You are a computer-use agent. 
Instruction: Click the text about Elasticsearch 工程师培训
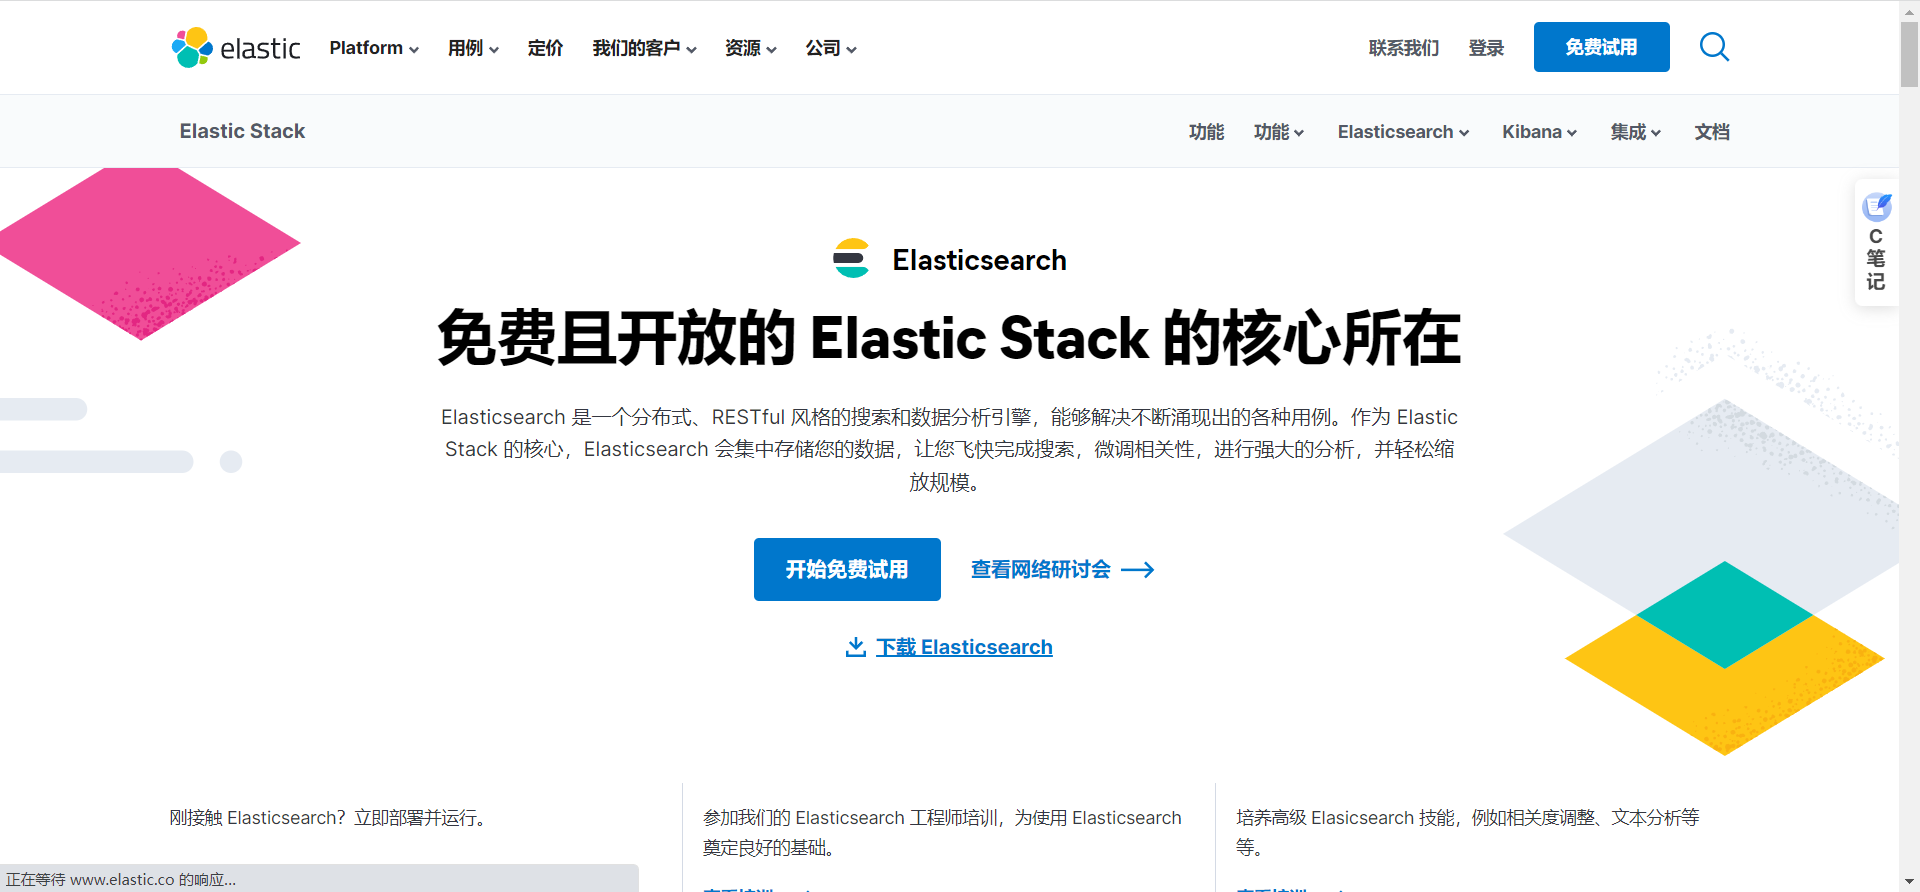(942, 833)
